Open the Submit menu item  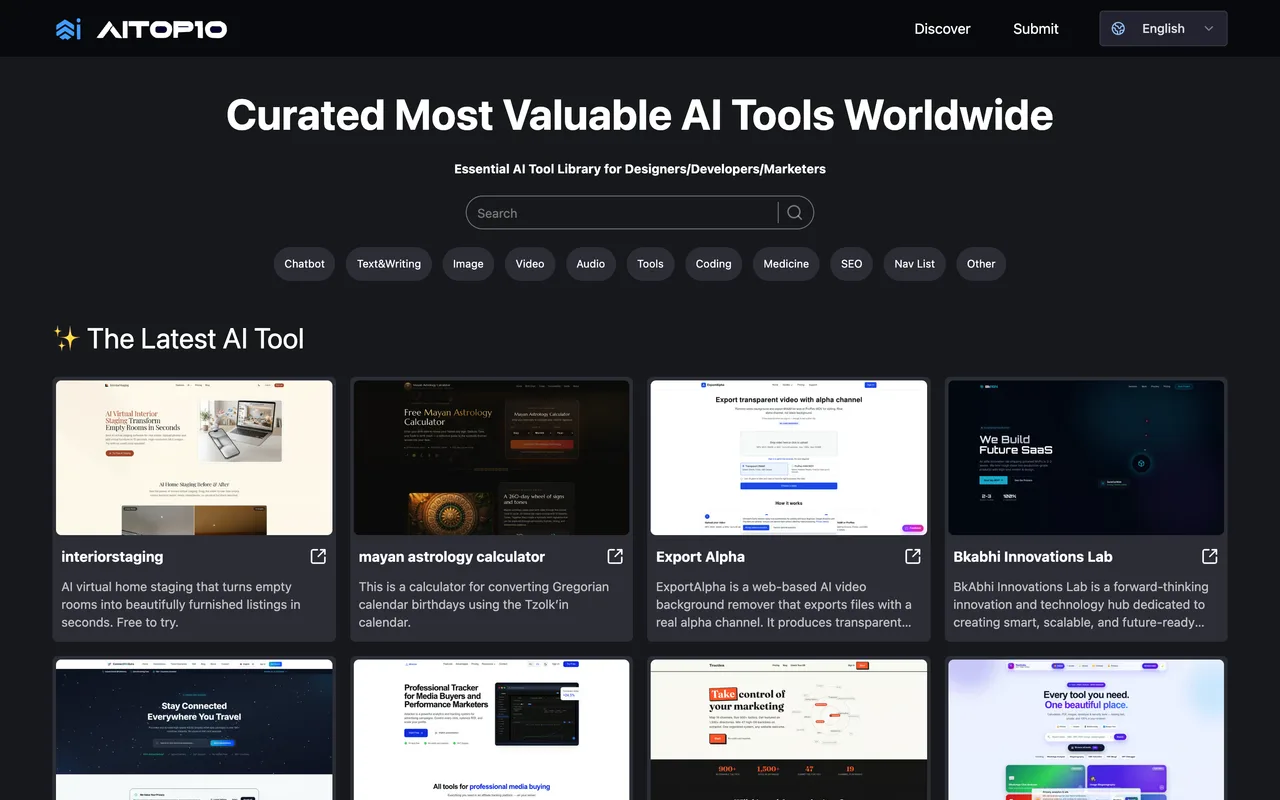(x=1035, y=29)
